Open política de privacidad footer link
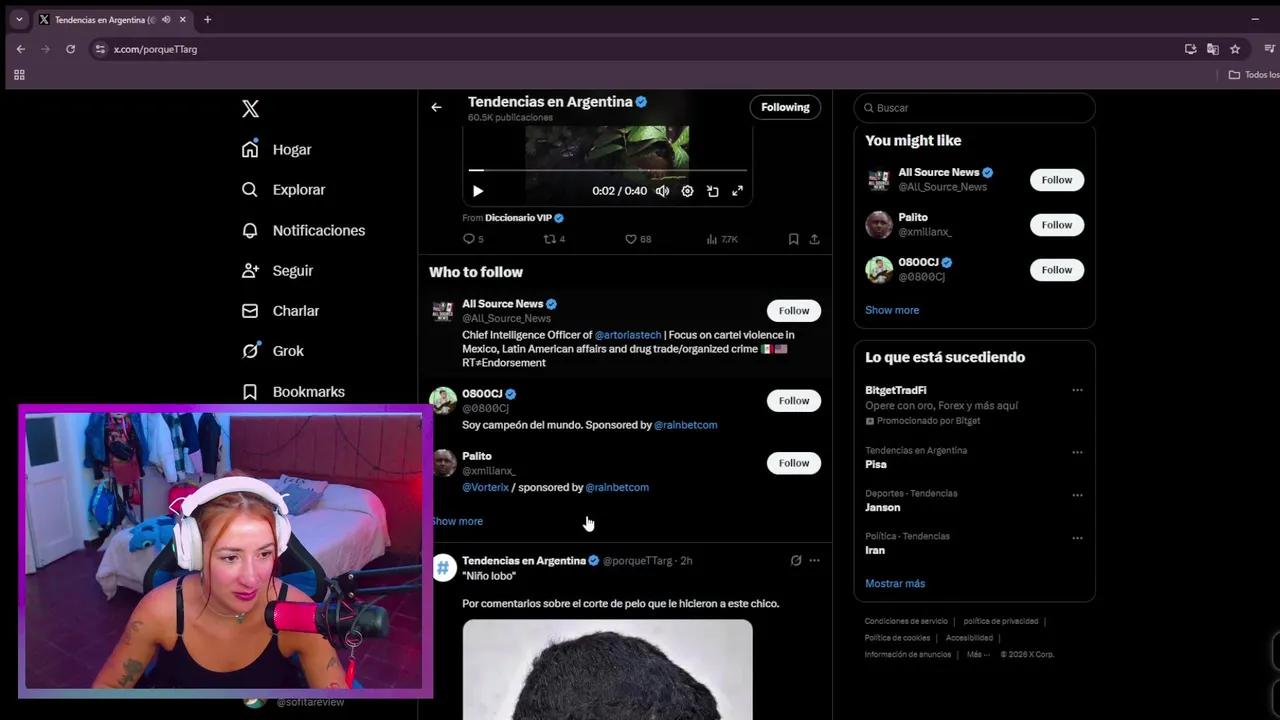Image resolution: width=1280 pixels, height=720 pixels. coord(1001,621)
